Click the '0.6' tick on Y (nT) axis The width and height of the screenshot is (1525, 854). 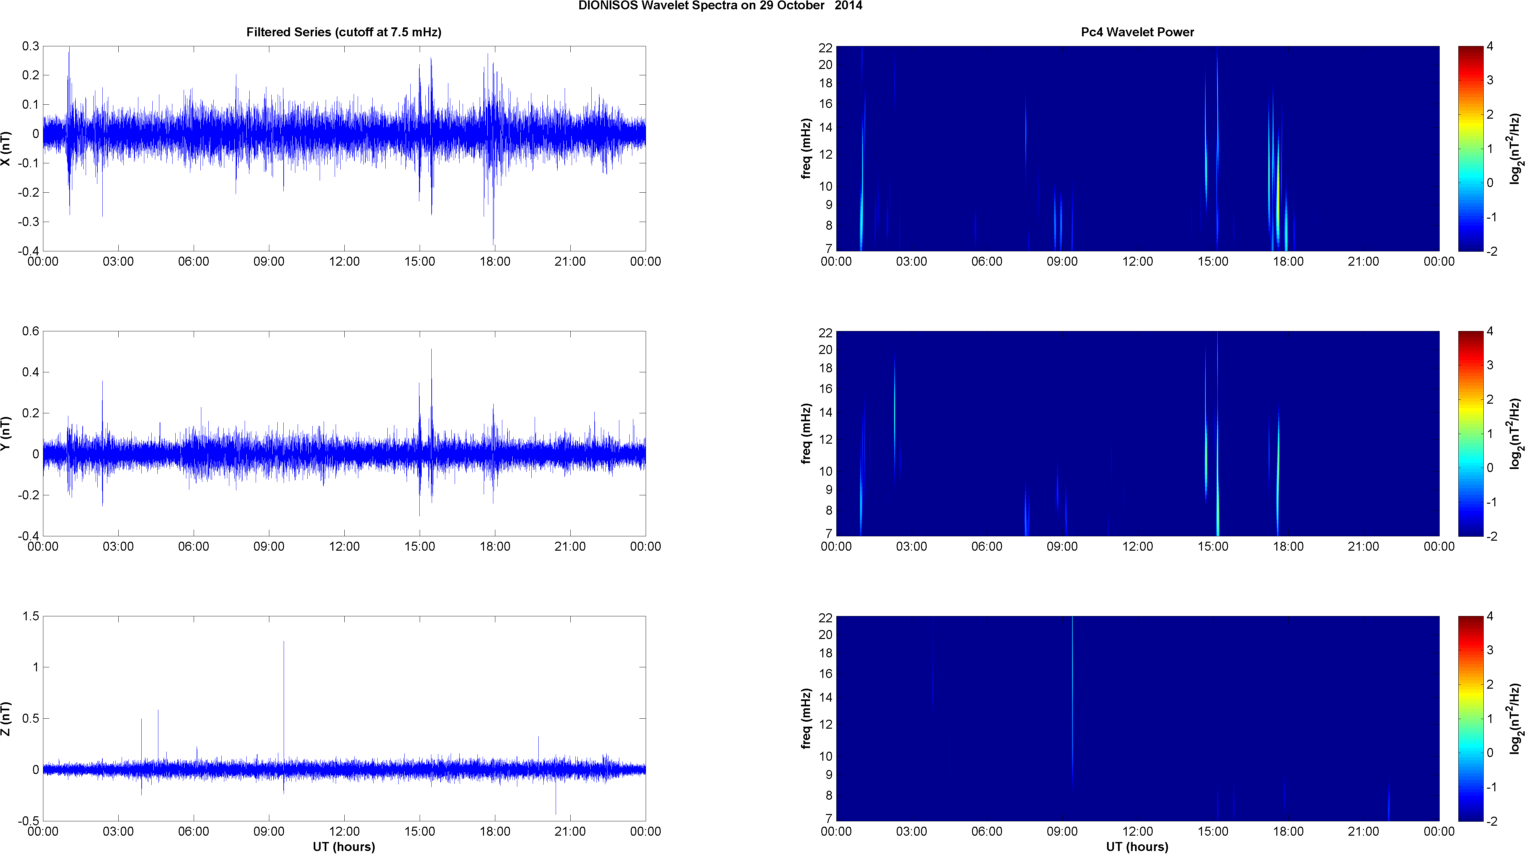click(30, 331)
